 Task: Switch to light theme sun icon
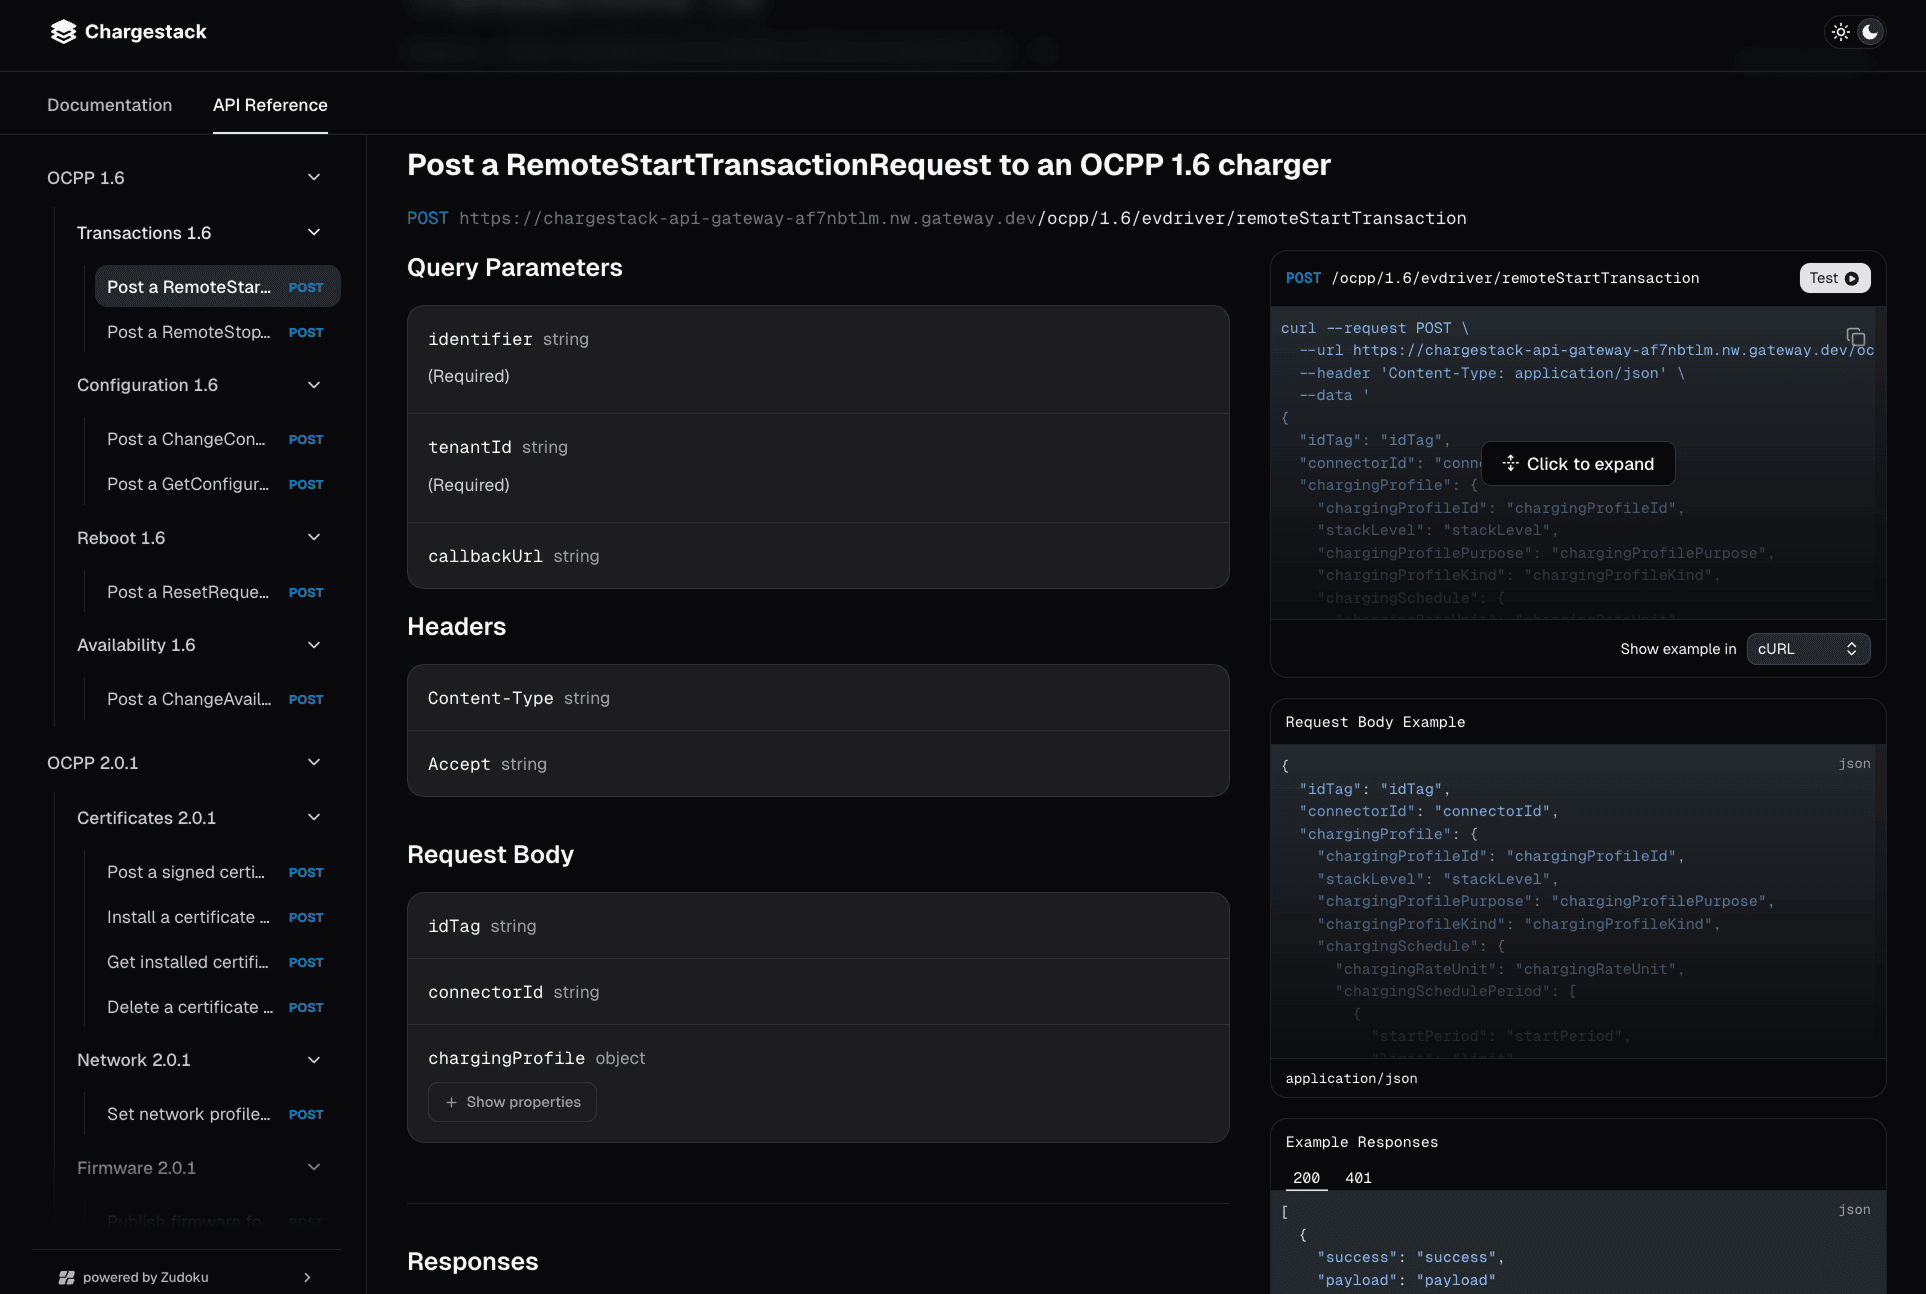click(1841, 32)
